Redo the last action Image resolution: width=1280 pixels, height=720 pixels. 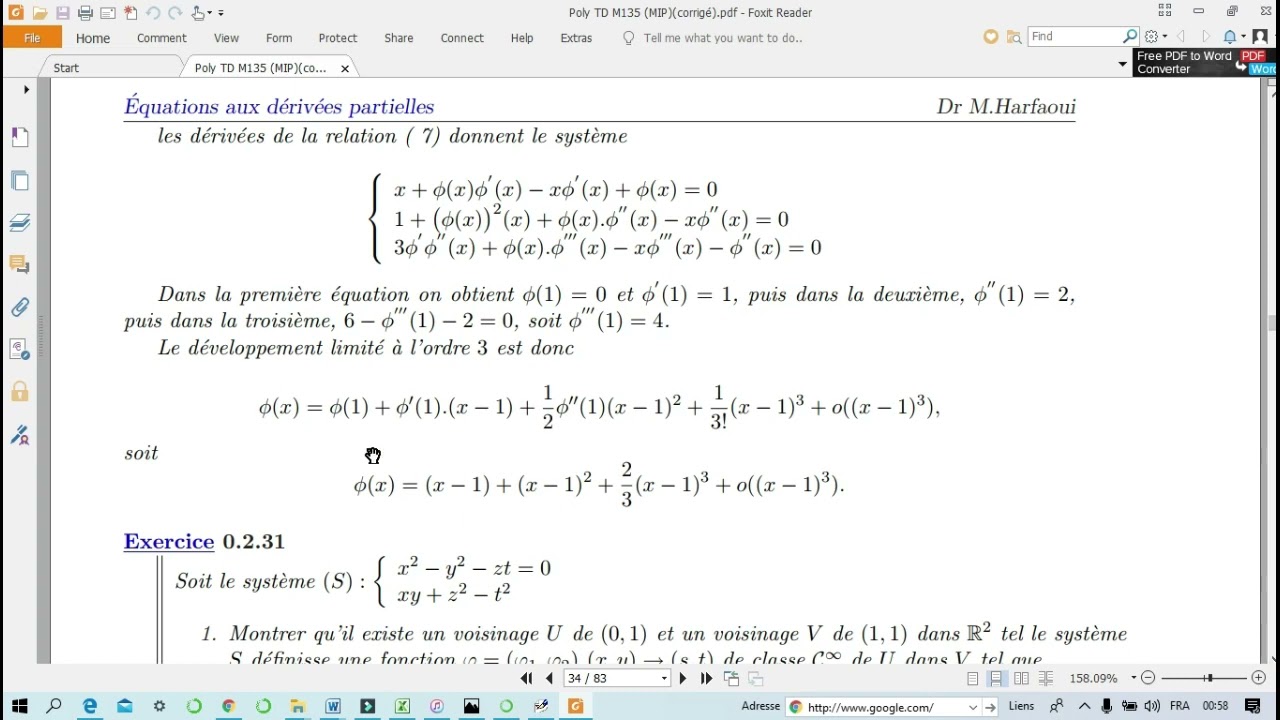175,13
